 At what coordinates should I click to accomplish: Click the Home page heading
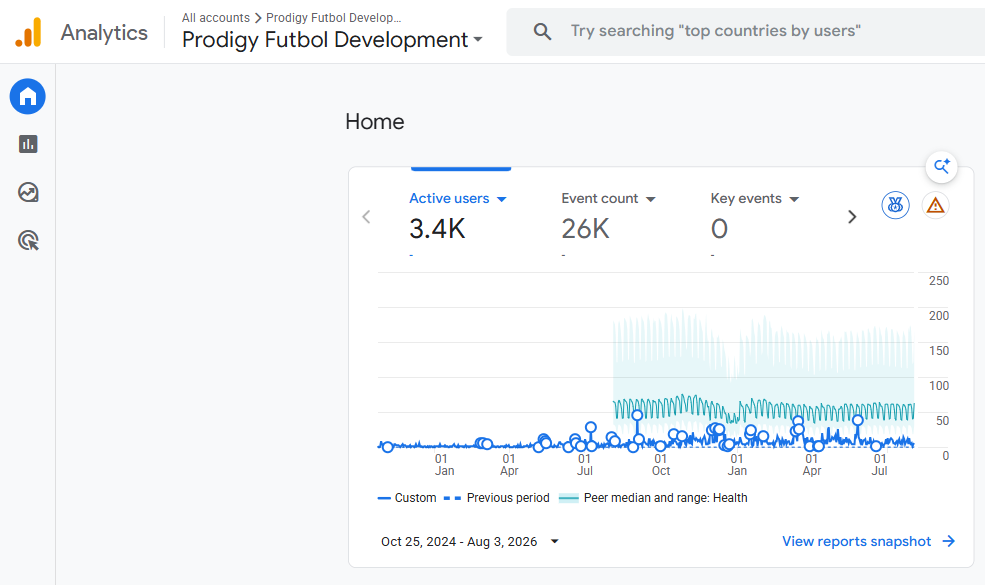(374, 121)
